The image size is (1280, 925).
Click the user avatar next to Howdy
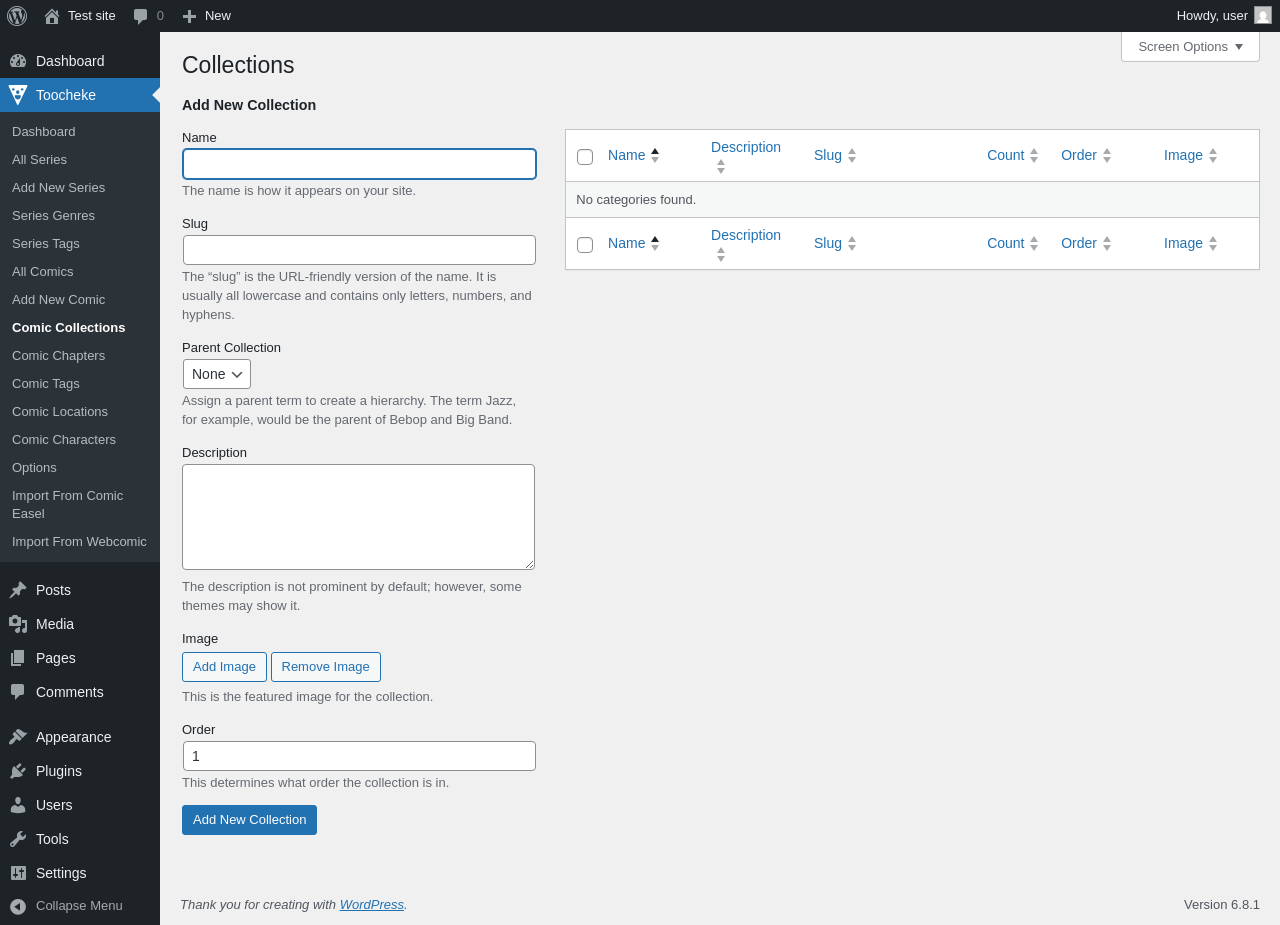coord(1263,16)
